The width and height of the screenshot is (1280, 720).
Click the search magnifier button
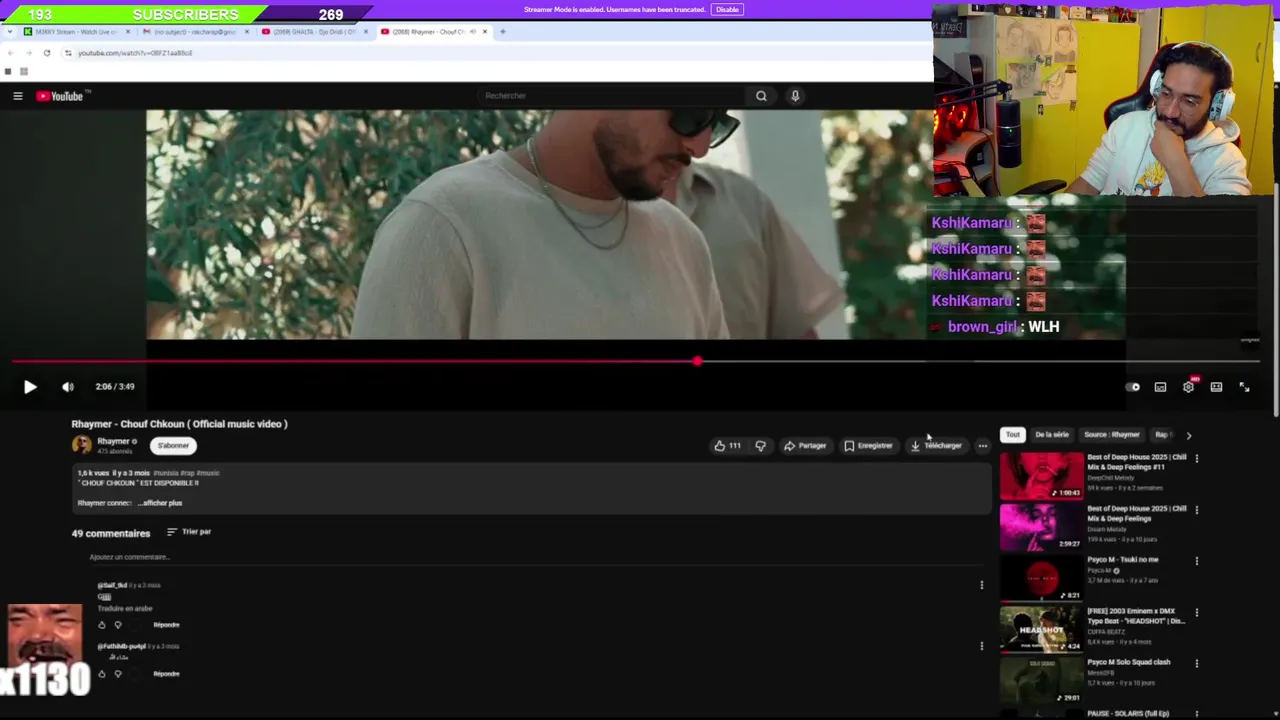(761, 96)
